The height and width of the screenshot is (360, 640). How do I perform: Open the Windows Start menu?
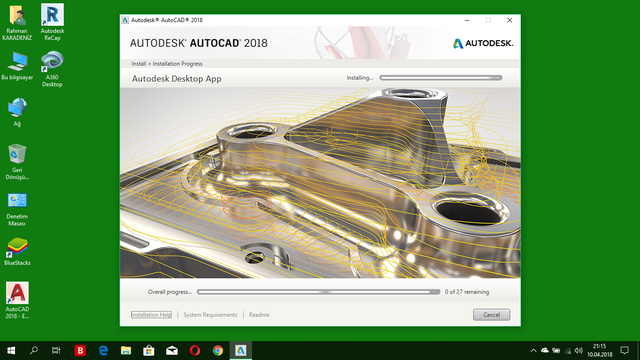pos(11,350)
